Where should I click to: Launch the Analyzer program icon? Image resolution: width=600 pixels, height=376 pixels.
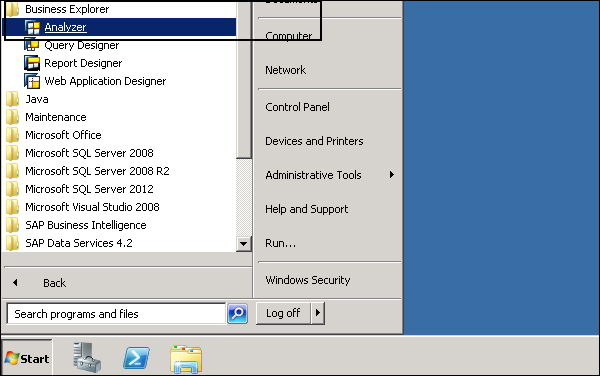(33, 27)
